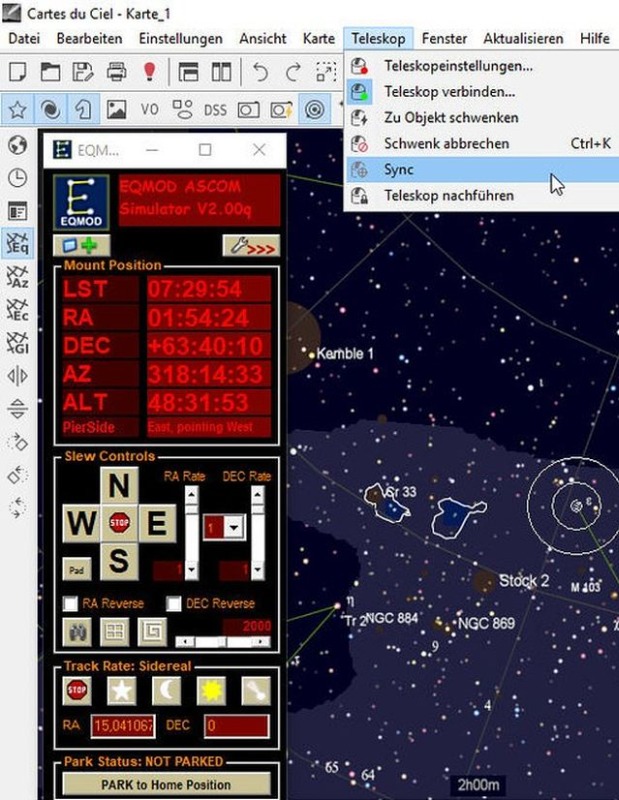Click RA Rate slider up arrow
This screenshot has height=800, width=619.
click(x=191, y=494)
